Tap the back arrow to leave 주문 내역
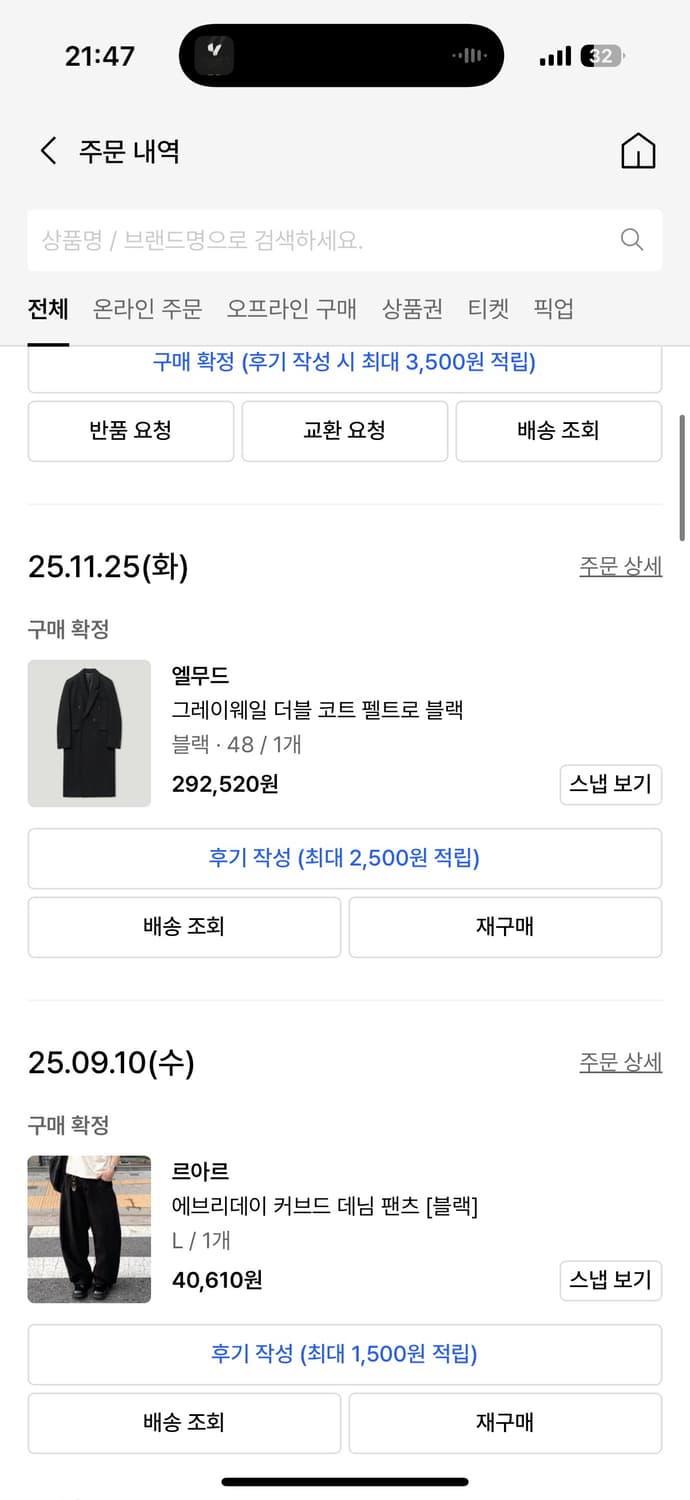This screenshot has height=1500, width=690. click(x=46, y=150)
